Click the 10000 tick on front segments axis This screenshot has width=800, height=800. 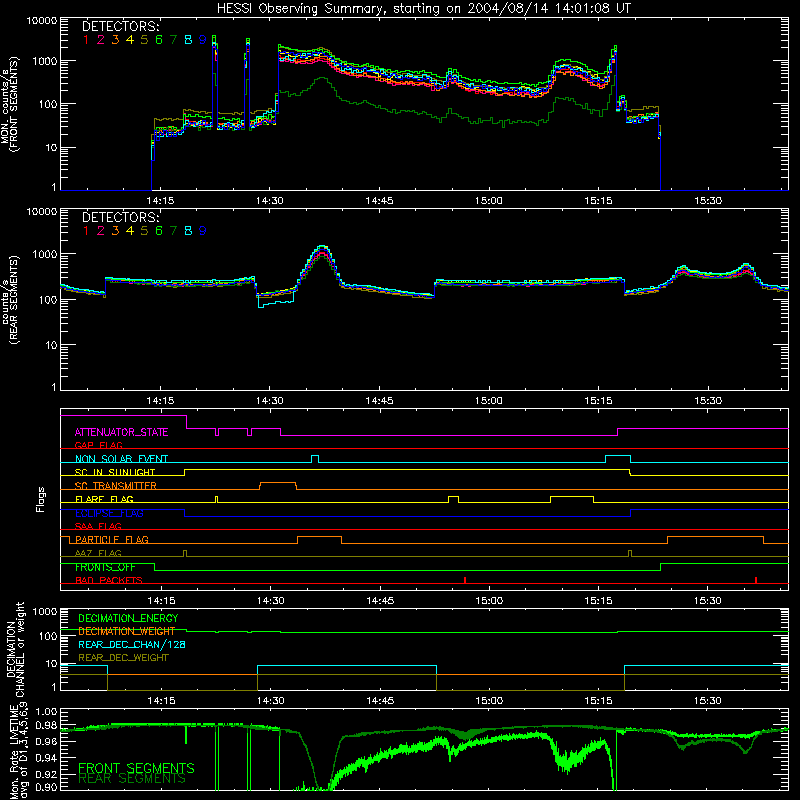(x=42, y=21)
